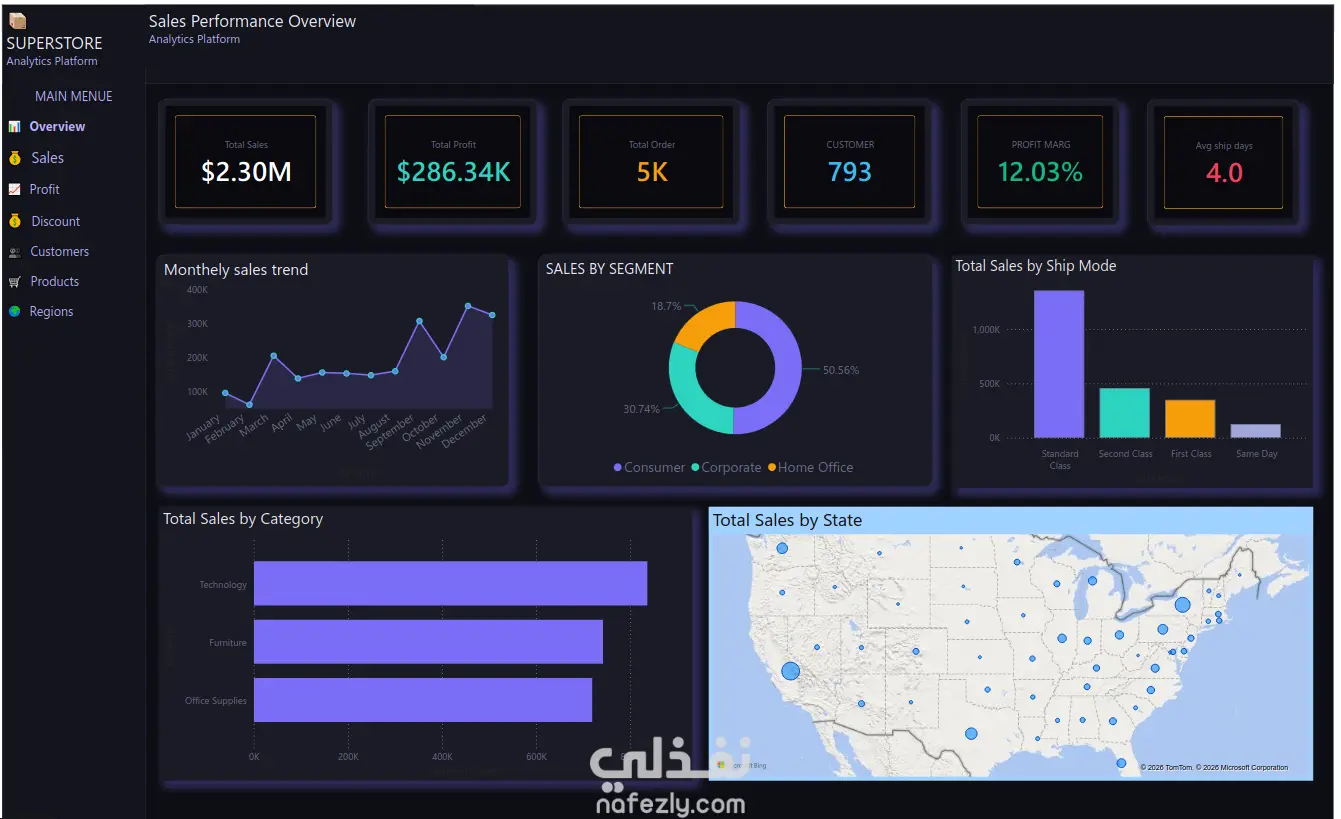Click the Total Sales $2.30M card

coord(246,161)
